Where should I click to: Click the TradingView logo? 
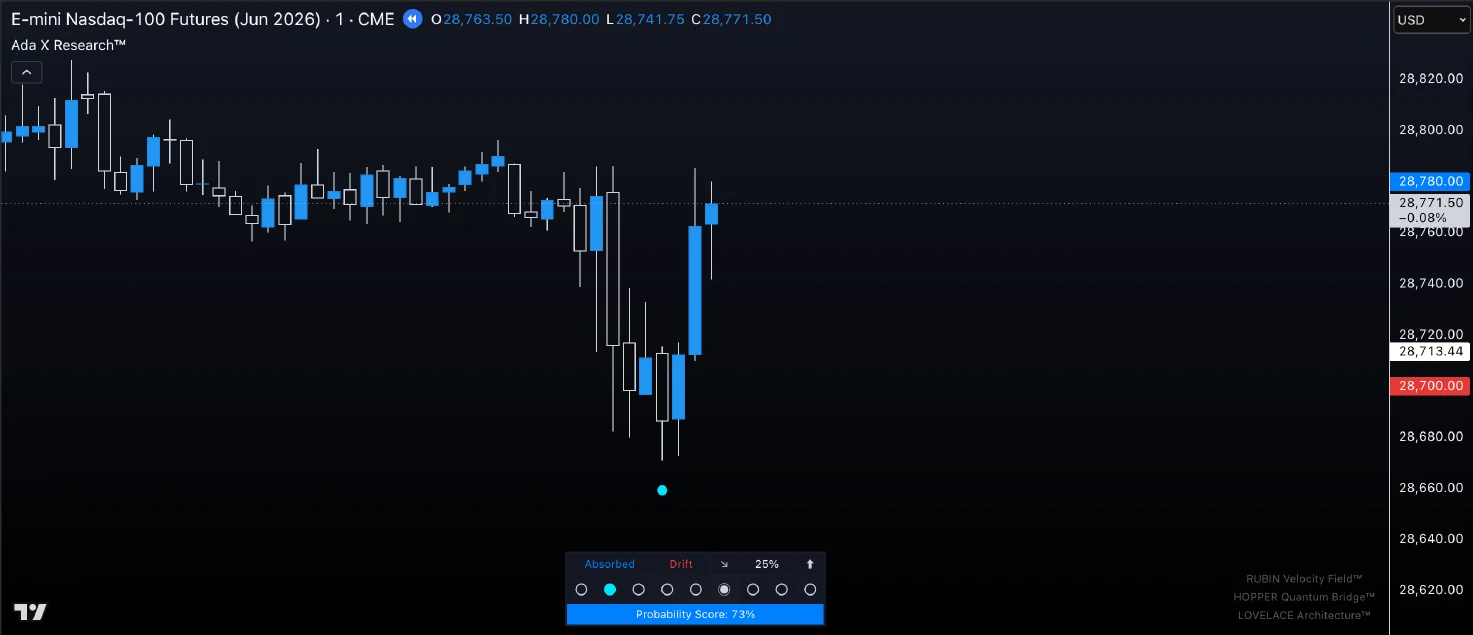[30, 612]
